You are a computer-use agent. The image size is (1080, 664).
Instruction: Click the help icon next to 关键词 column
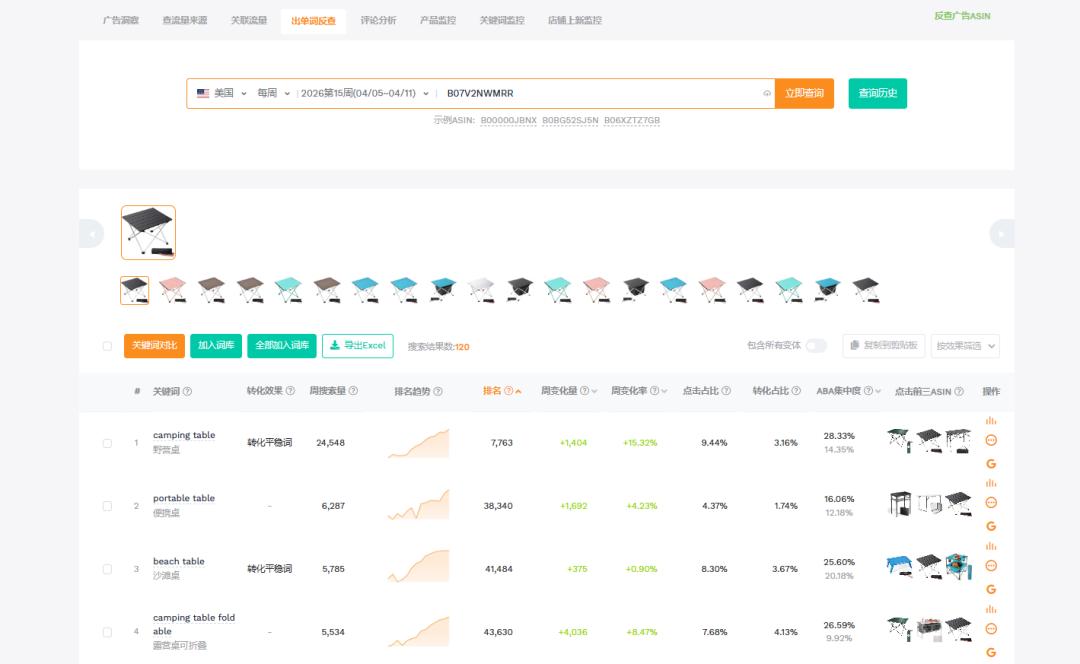pyautogui.click(x=187, y=391)
